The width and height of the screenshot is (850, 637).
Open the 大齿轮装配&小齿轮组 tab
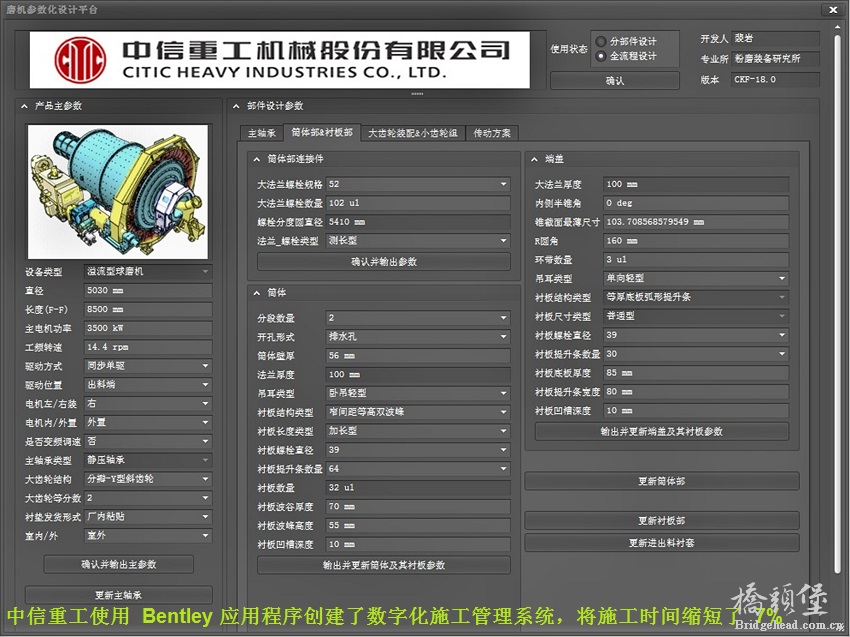pyautogui.click(x=413, y=133)
